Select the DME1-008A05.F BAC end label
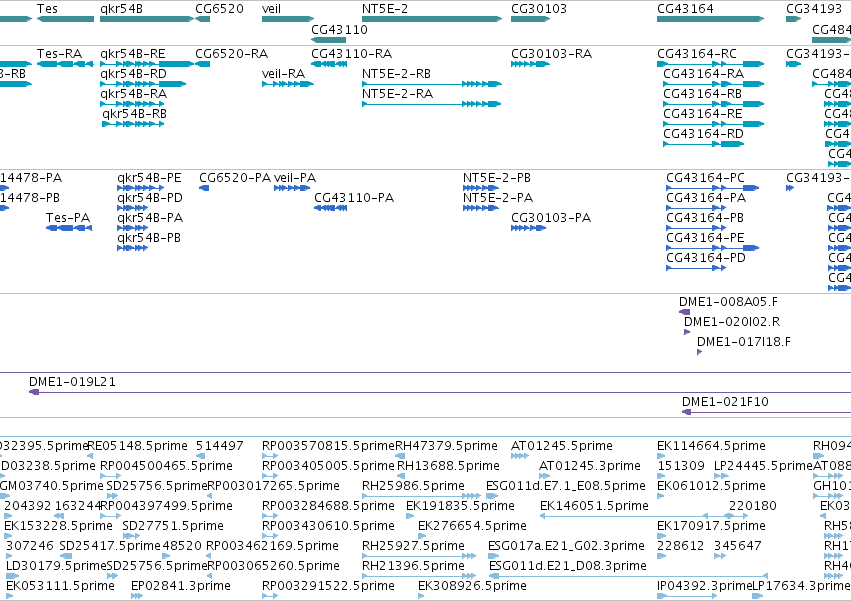The image size is (851, 601). (x=728, y=302)
